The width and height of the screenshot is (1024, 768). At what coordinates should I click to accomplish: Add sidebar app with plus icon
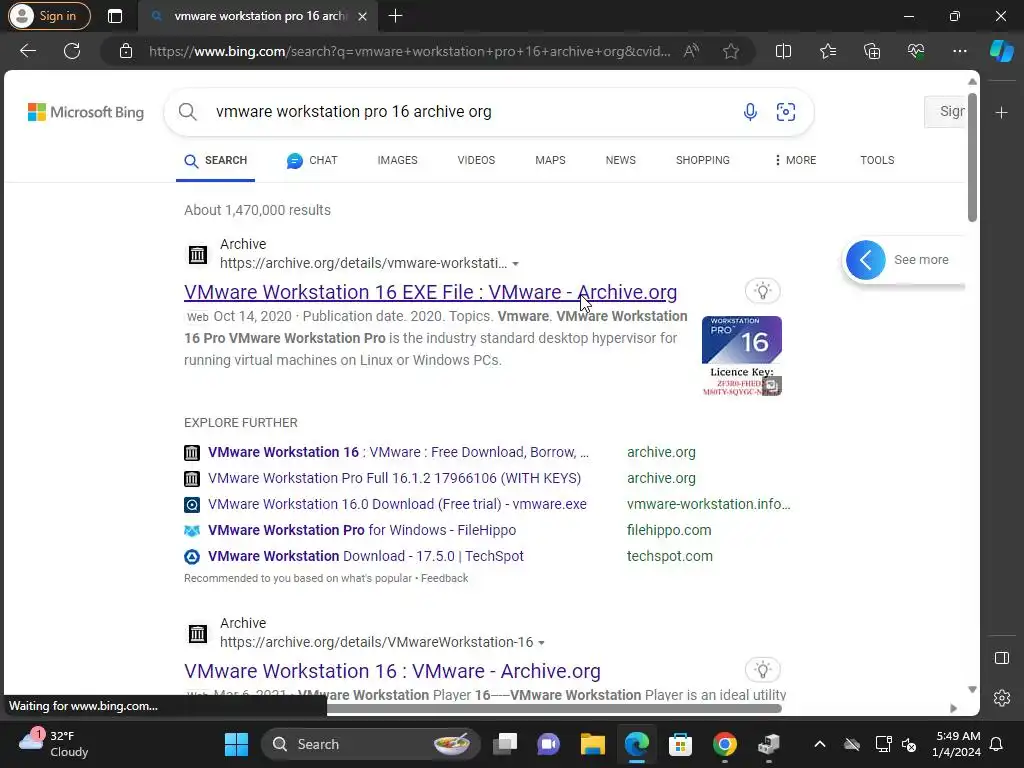point(1001,113)
